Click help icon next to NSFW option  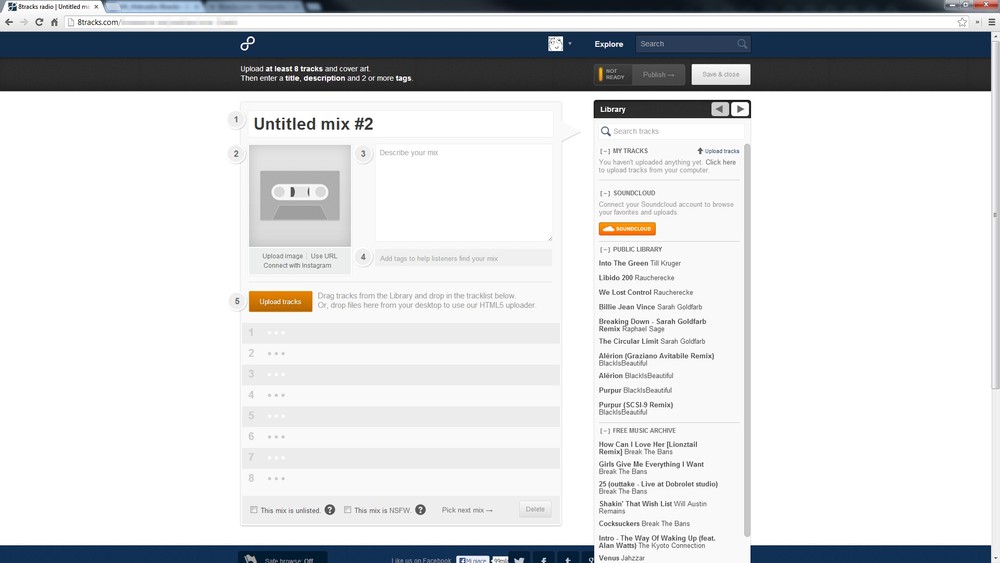pyautogui.click(x=420, y=510)
